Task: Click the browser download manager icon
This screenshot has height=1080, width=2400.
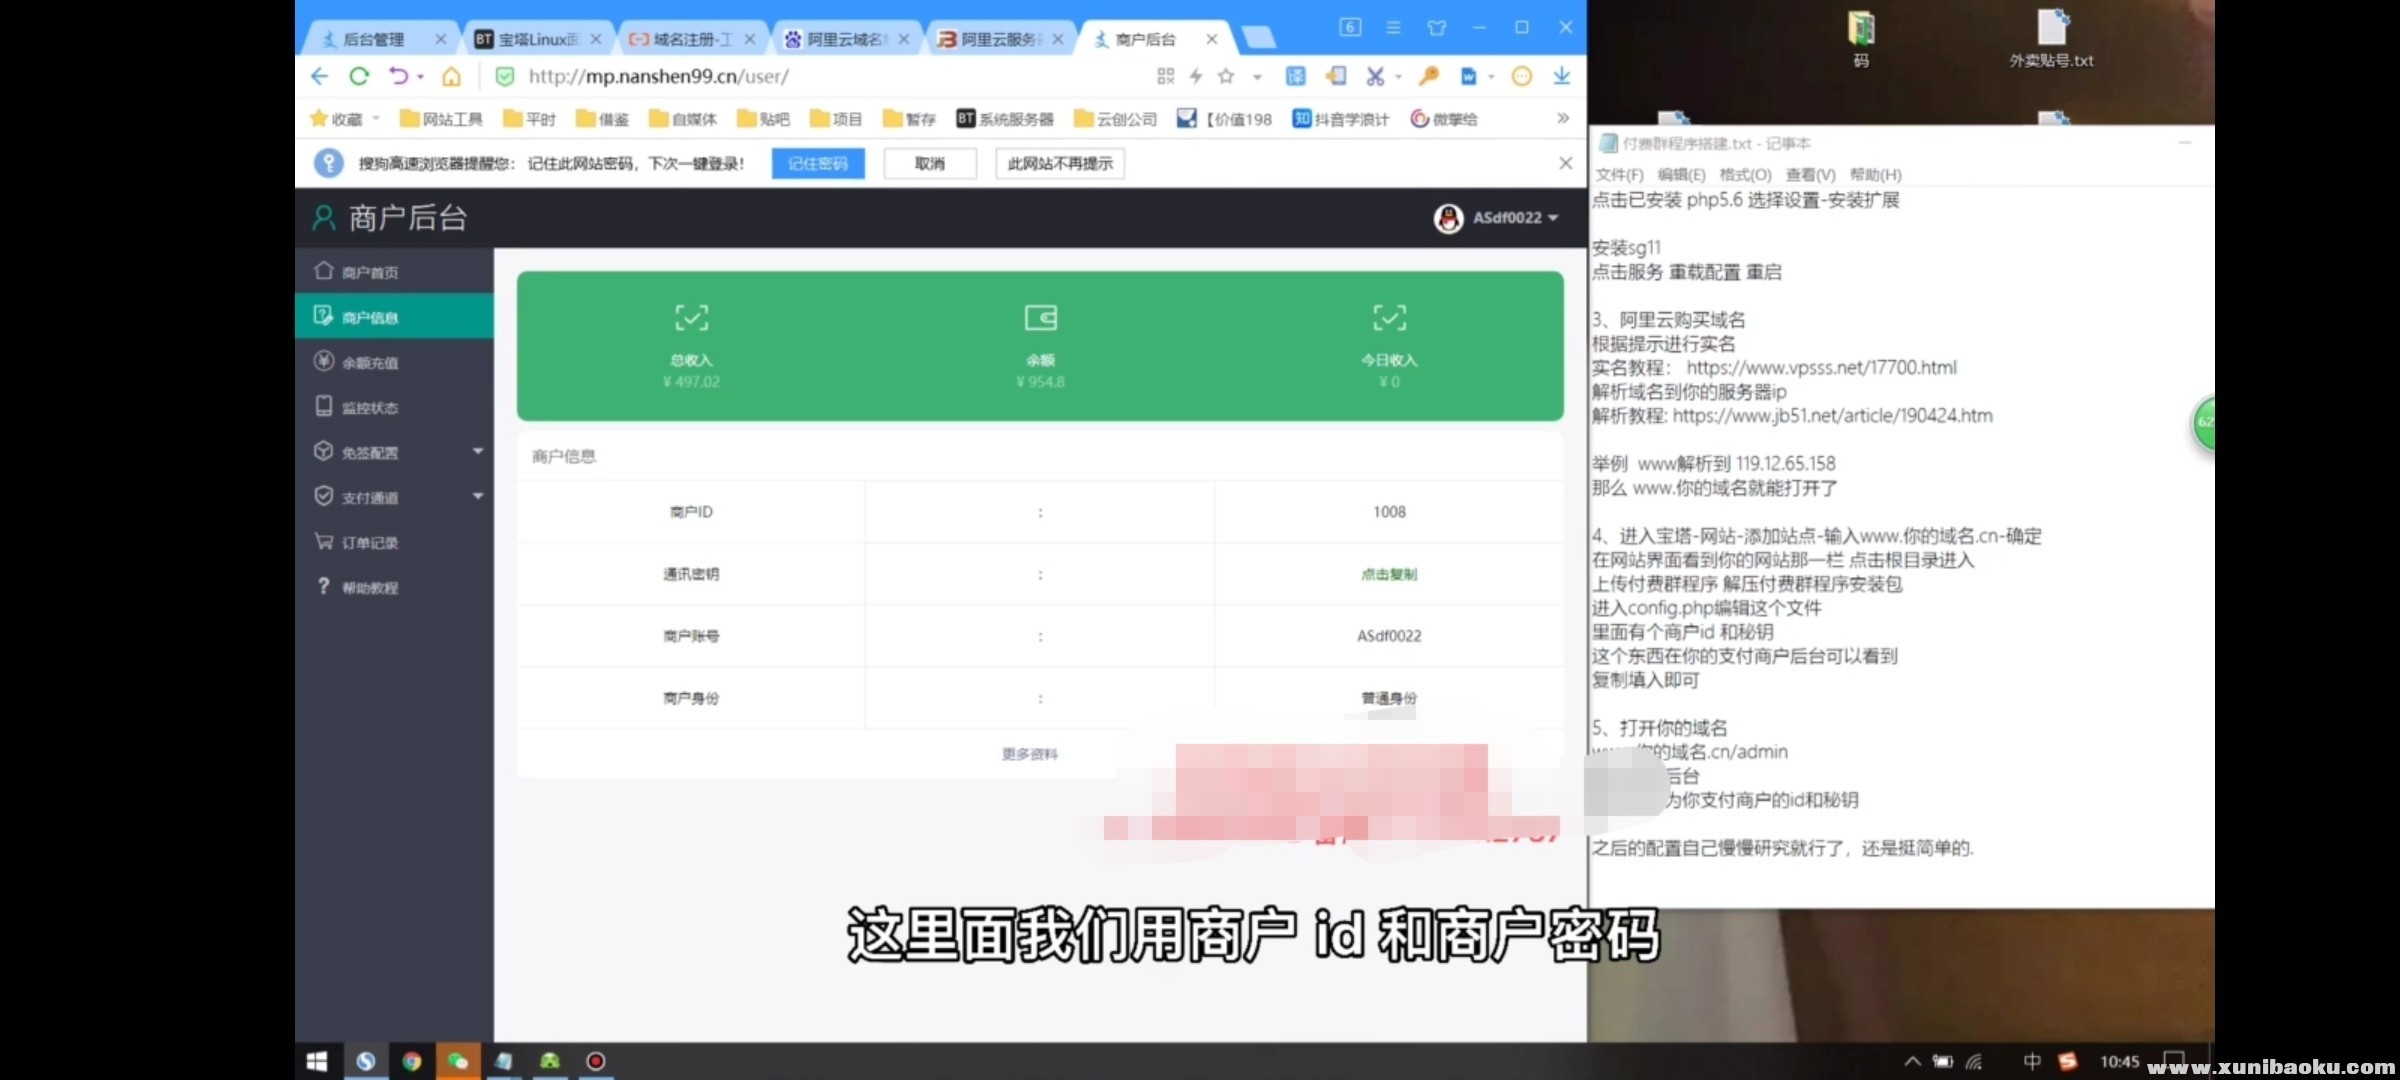Action: pos(1561,76)
